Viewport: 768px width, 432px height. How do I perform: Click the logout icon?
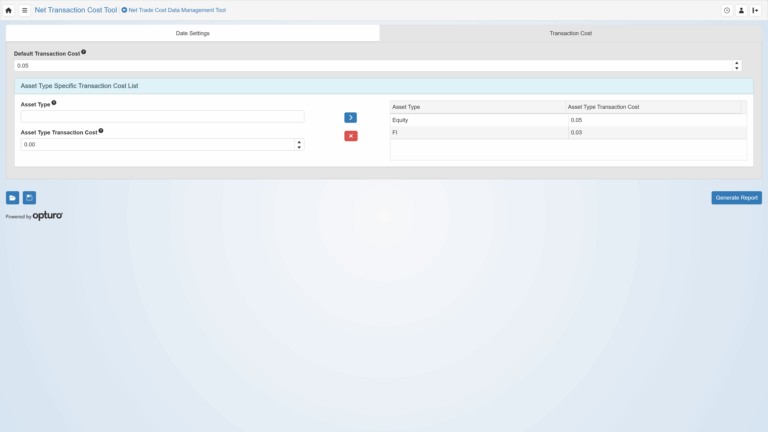pos(755,10)
